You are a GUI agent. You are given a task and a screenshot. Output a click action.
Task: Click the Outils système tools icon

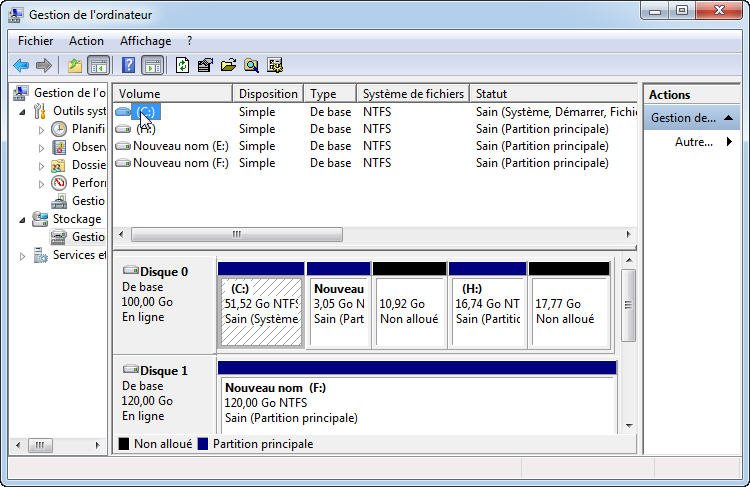[x=40, y=111]
